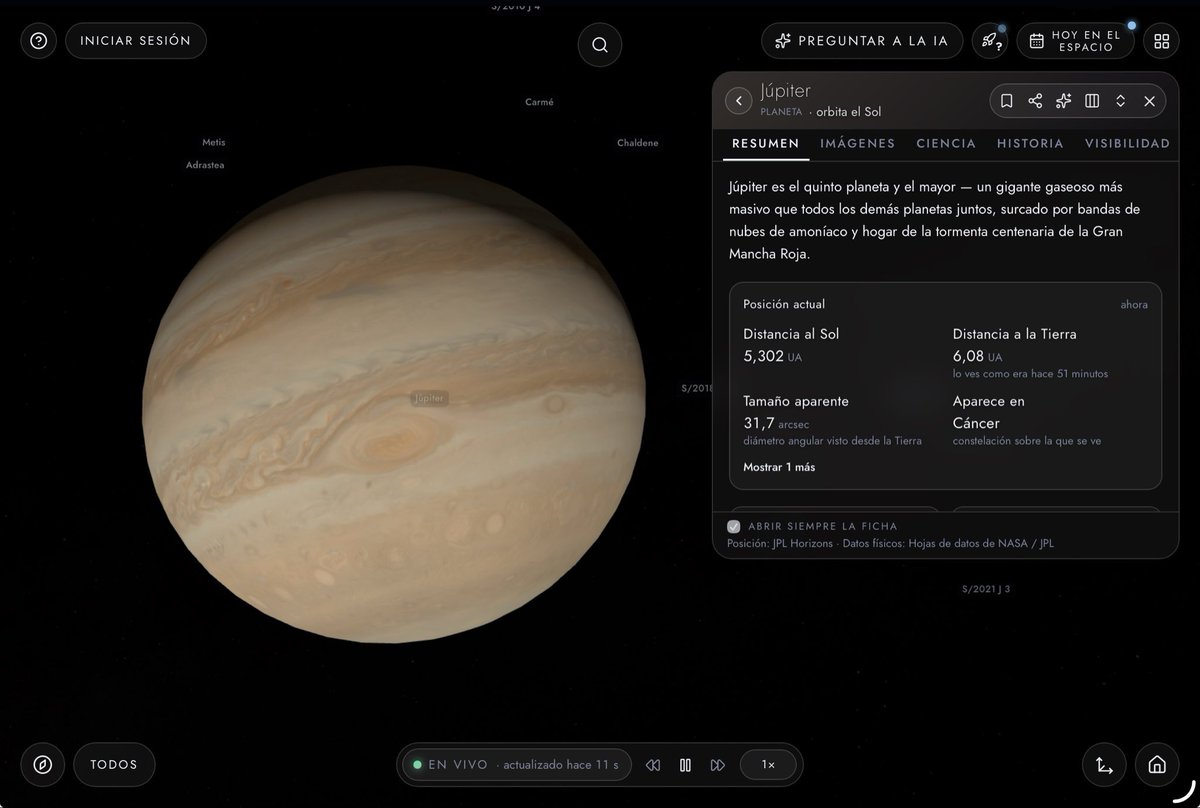1200x808 pixels.
Task: Go back using the Júpiter panel arrow
Action: click(x=738, y=101)
